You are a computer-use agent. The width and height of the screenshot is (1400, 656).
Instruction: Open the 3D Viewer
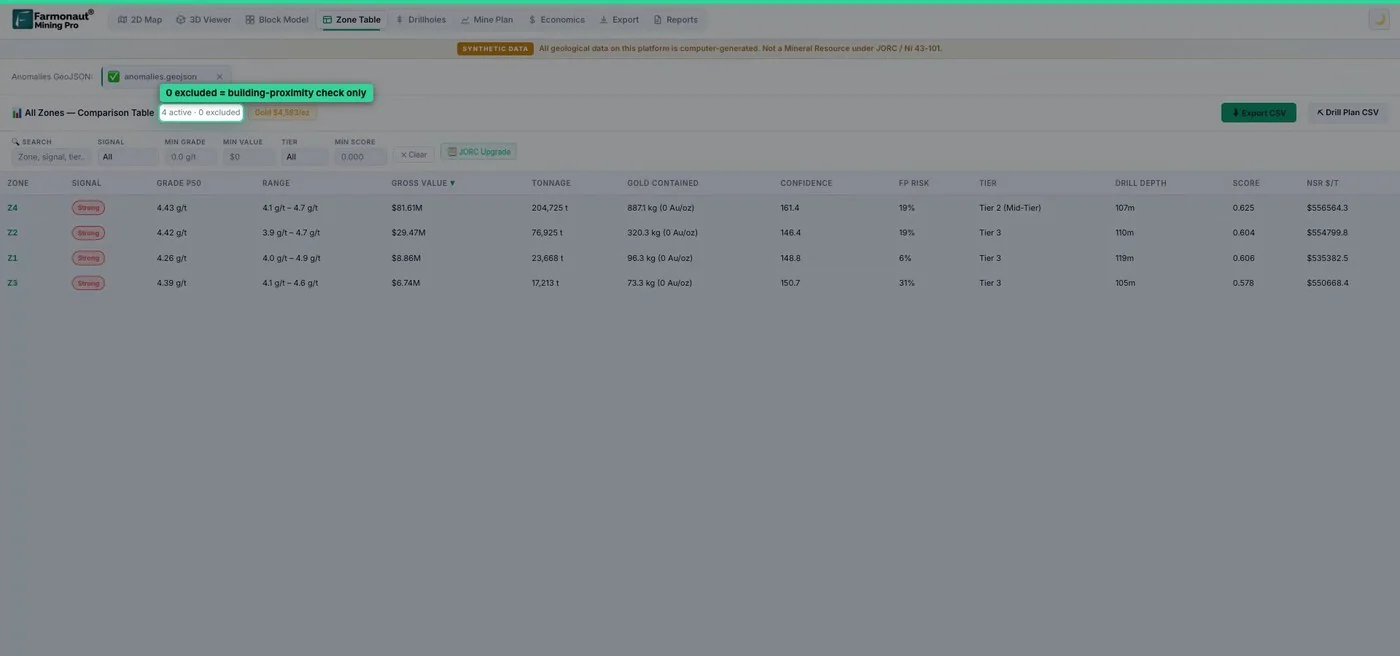pyautogui.click(x=203, y=19)
